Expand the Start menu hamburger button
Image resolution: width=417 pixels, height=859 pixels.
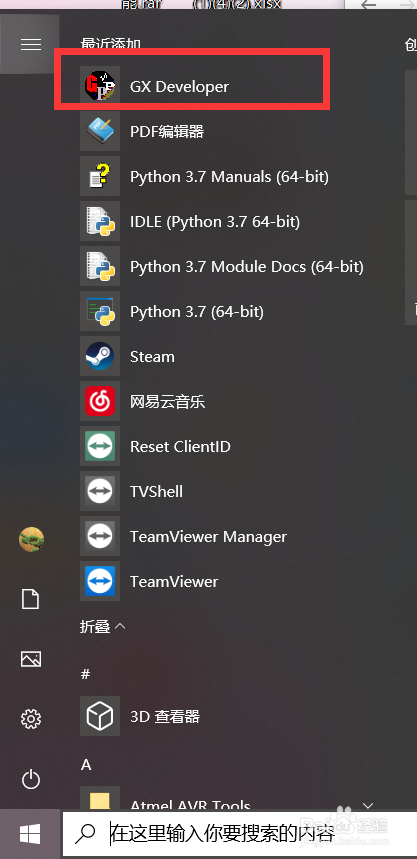point(31,44)
